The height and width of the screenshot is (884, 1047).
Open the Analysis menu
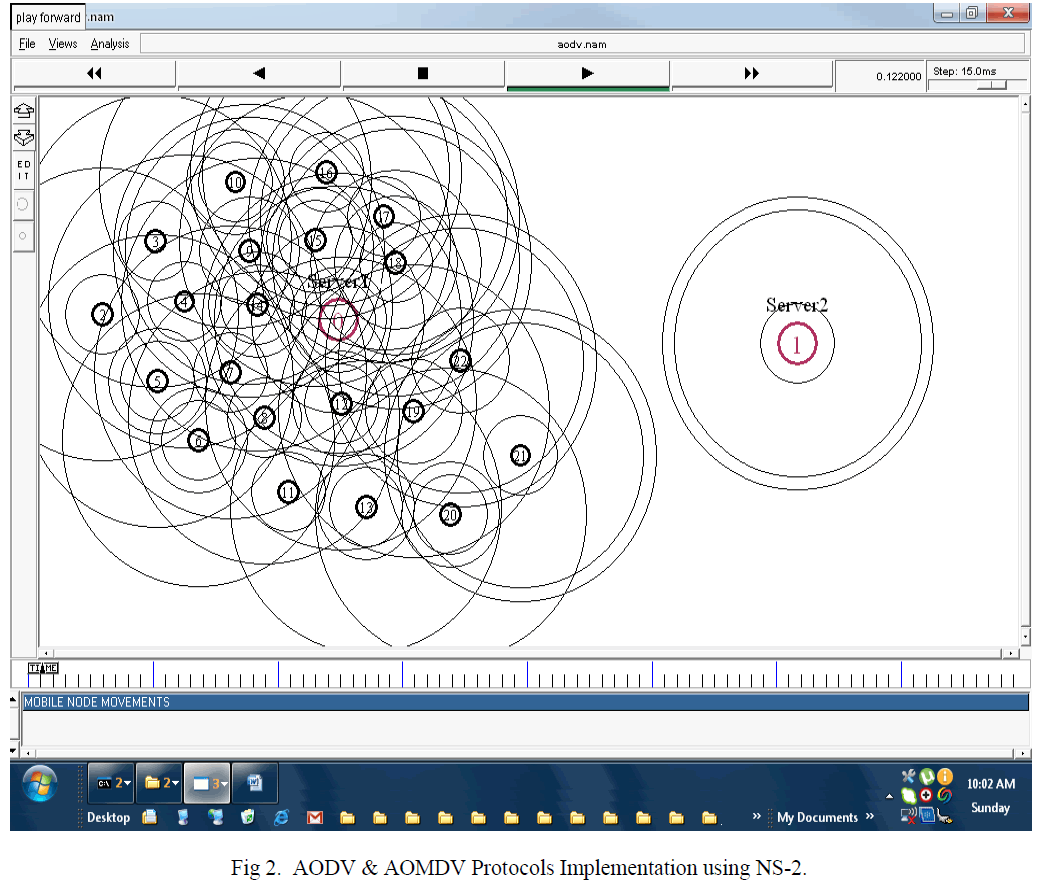tap(110, 44)
